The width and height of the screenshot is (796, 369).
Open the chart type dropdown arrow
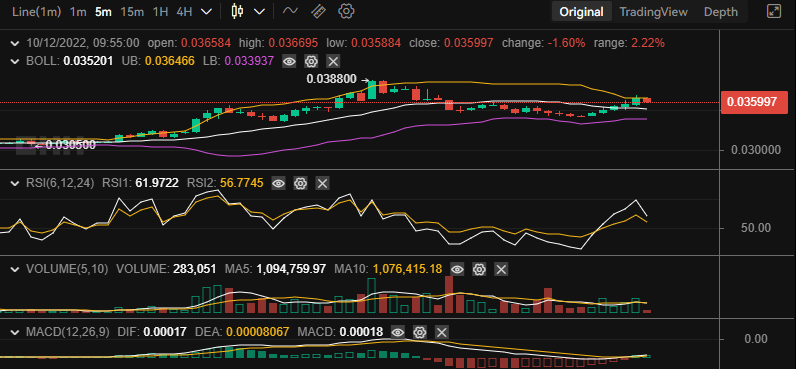tap(259, 12)
